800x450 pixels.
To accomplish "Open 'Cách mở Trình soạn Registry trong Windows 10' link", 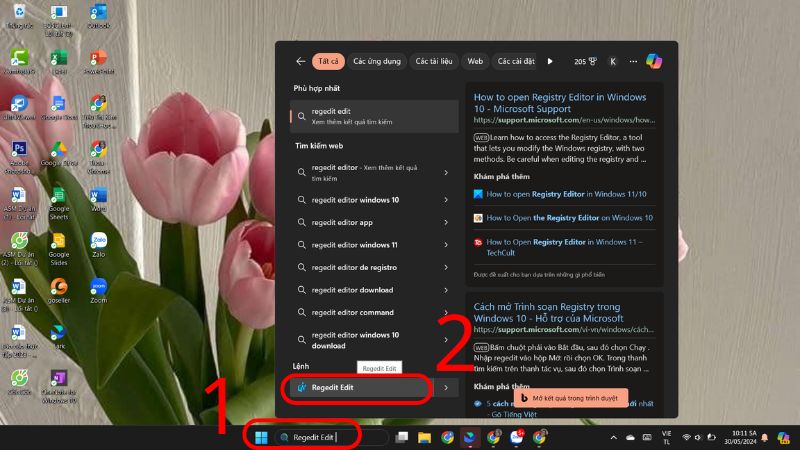I will click(548, 312).
